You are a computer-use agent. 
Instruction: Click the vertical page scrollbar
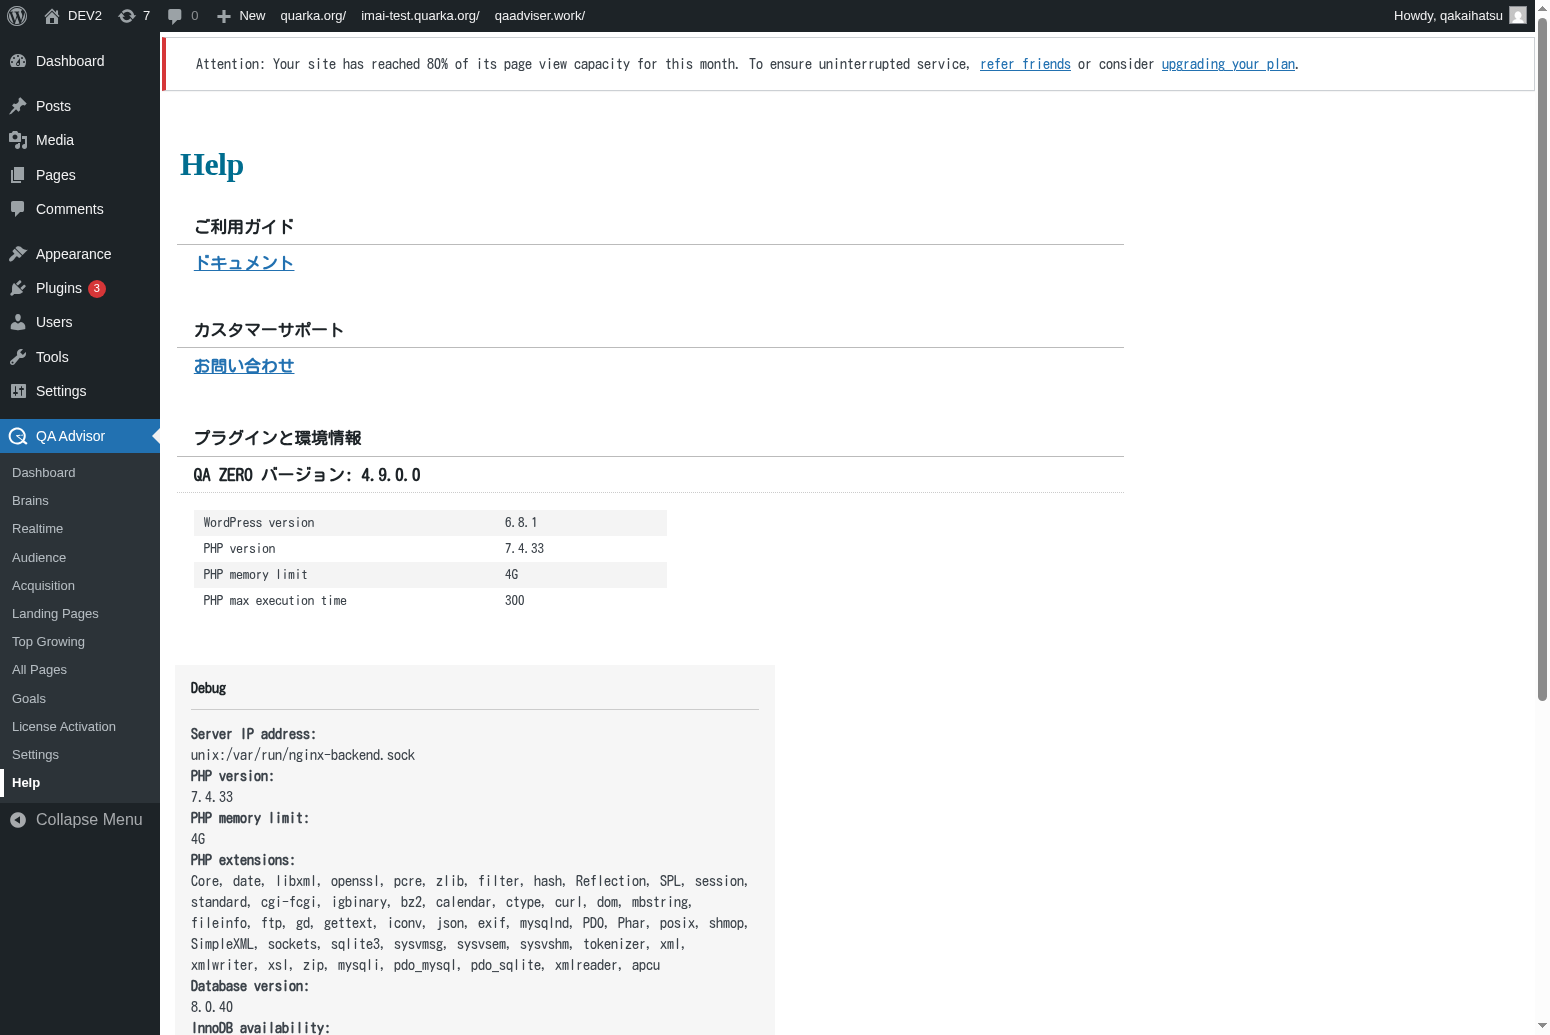(1542, 360)
